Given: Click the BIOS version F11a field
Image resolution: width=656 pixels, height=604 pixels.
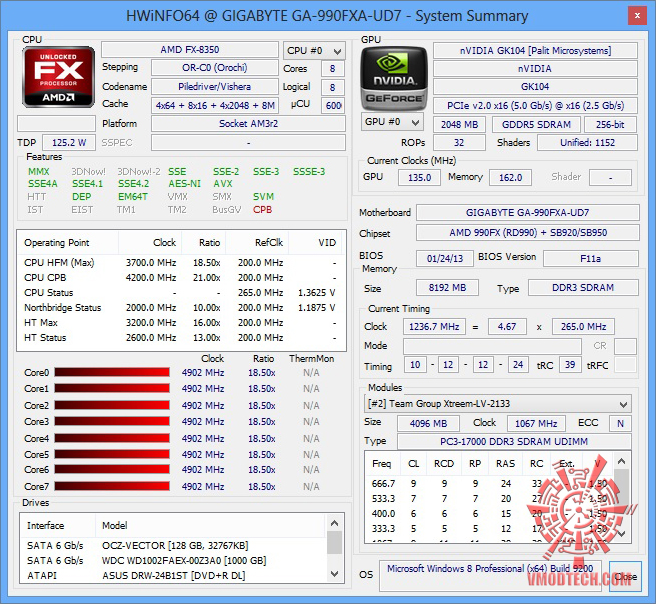Looking at the screenshot, I should click(591, 258).
